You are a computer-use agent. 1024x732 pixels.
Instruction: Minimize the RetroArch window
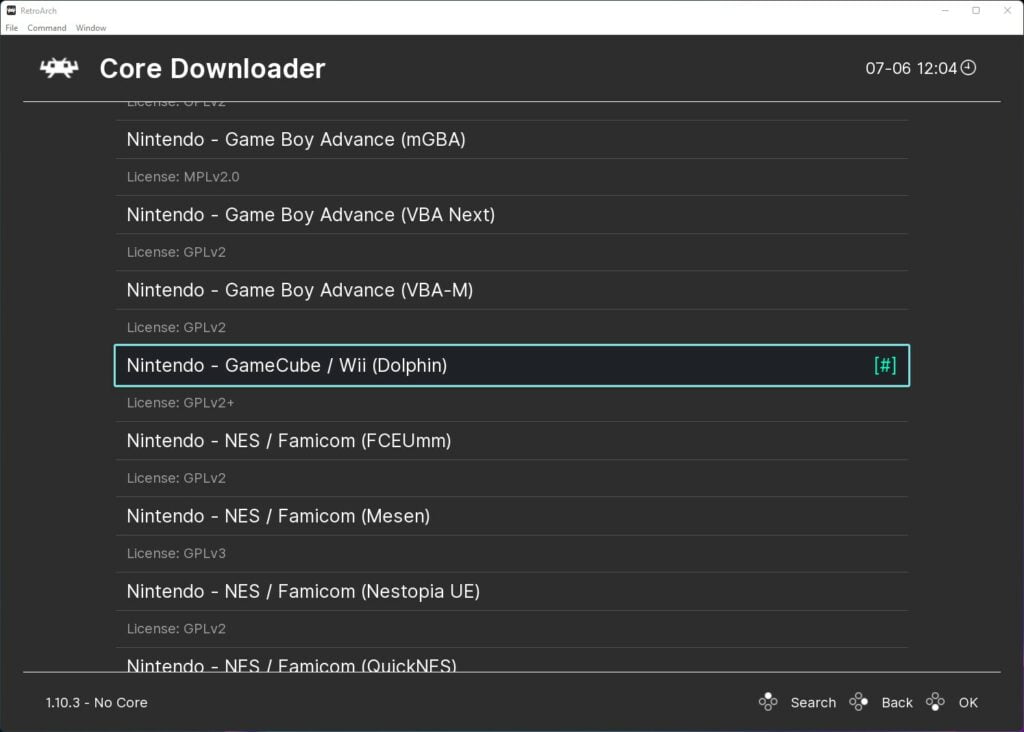coord(945,10)
